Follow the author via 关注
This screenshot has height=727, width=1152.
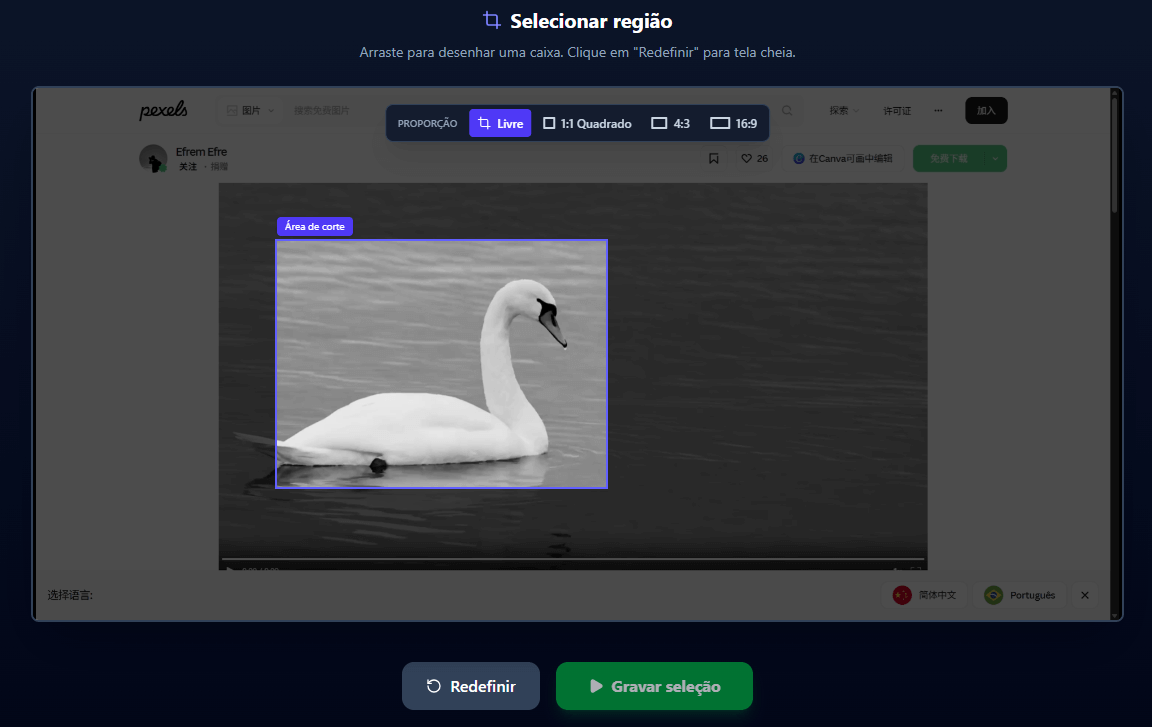pos(188,167)
